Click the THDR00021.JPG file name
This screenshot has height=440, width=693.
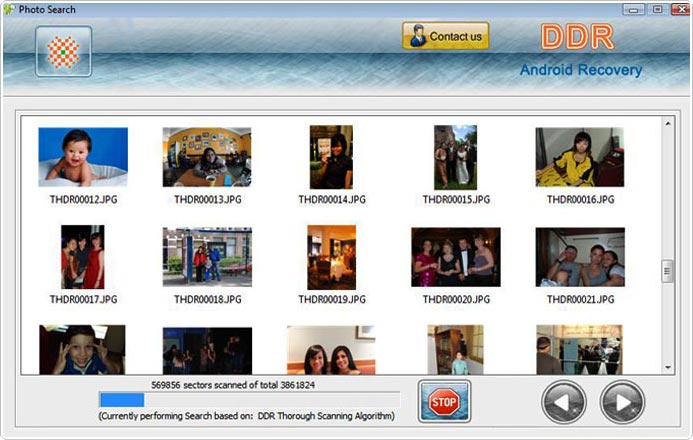pos(580,300)
